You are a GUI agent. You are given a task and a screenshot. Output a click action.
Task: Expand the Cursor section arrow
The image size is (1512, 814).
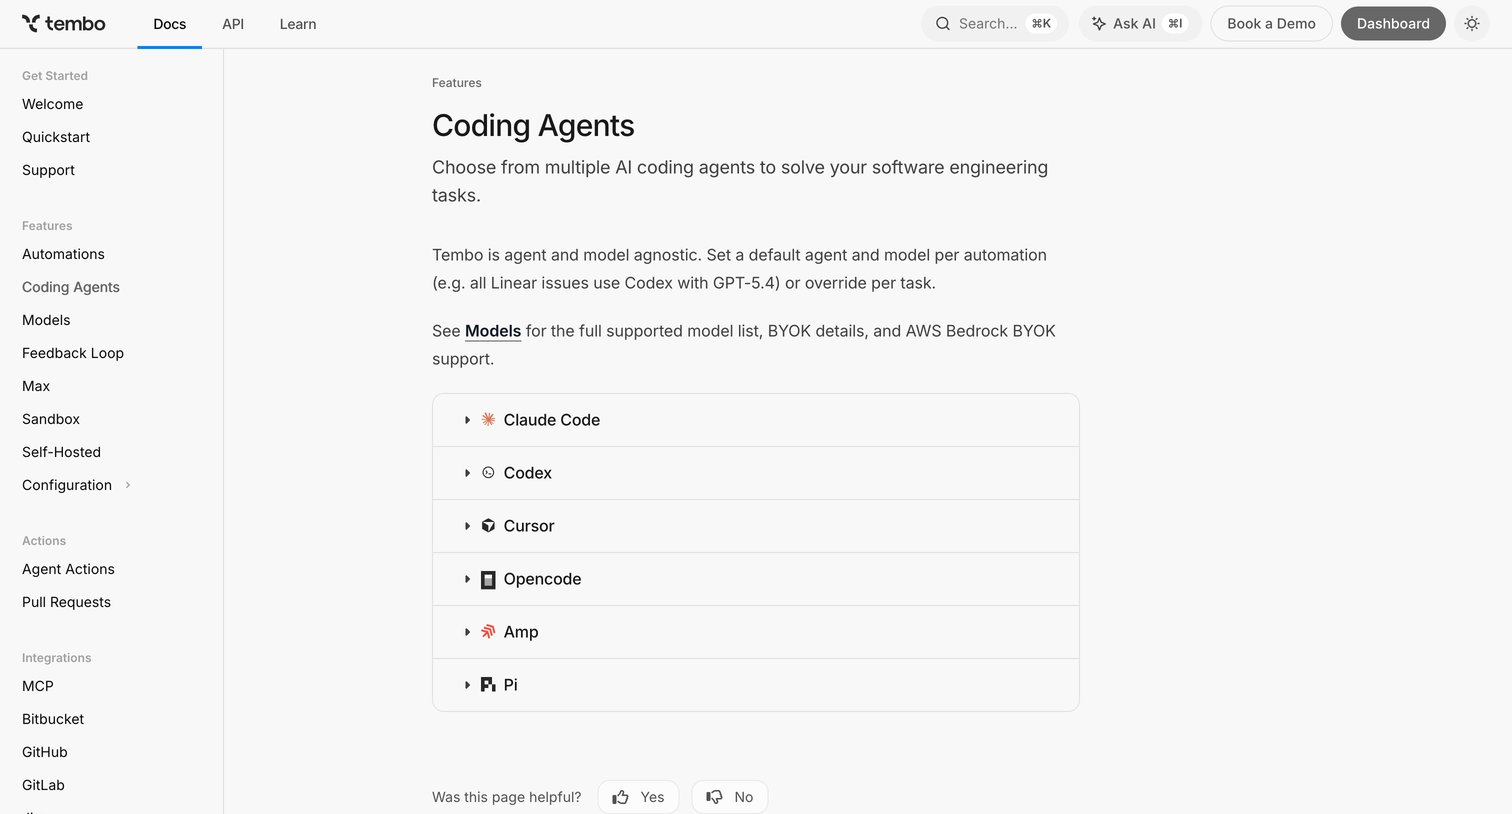click(x=467, y=526)
